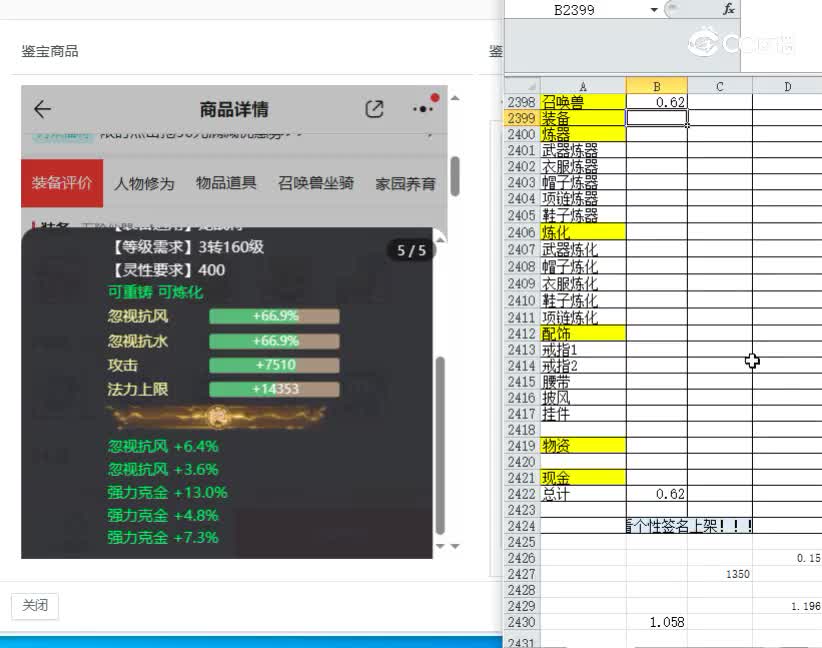Click the Name Box showing B2399
The height and width of the screenshot is (648, 822).
[x=574, y=10]
